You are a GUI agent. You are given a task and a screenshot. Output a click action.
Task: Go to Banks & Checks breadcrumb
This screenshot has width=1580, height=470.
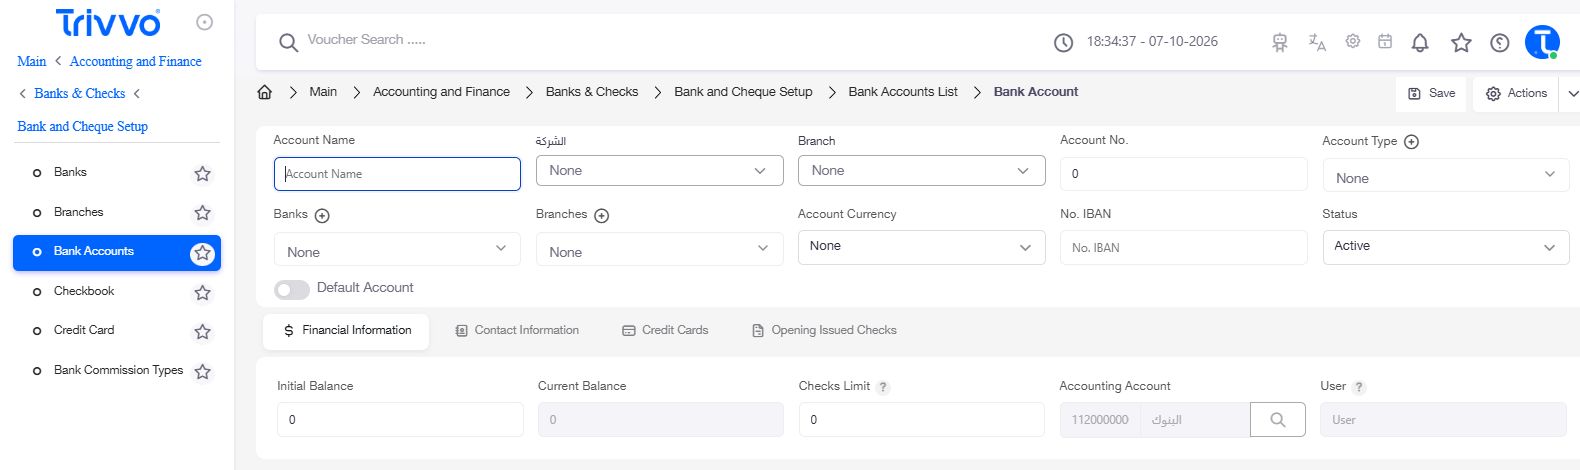pyautogui.click(x=592, y=92)
